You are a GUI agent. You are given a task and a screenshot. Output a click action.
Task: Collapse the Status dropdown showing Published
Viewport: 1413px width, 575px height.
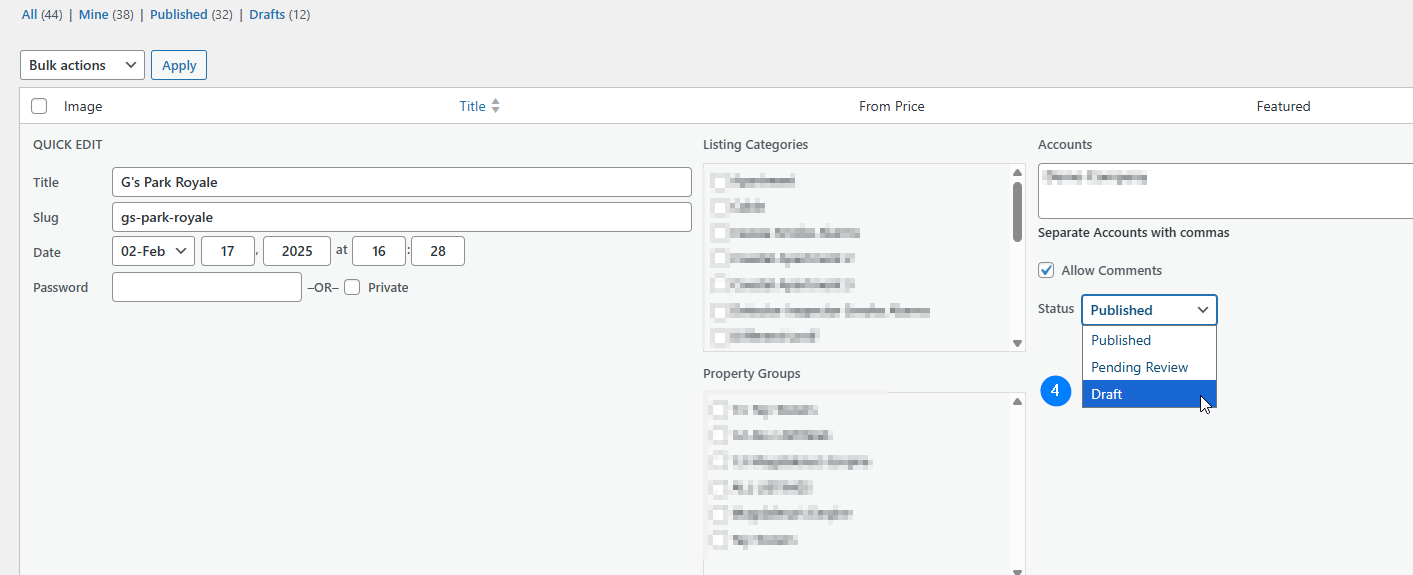(x=1148, y=310)
